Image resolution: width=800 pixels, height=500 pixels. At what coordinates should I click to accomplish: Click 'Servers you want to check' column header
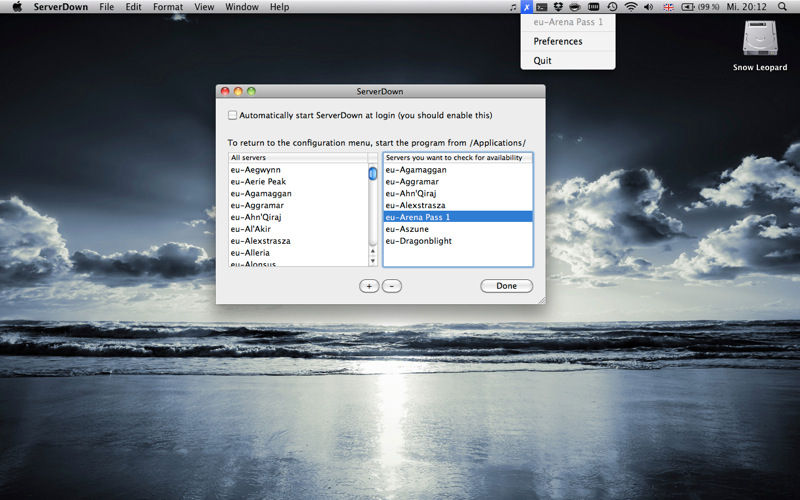[x=458, y=158]
